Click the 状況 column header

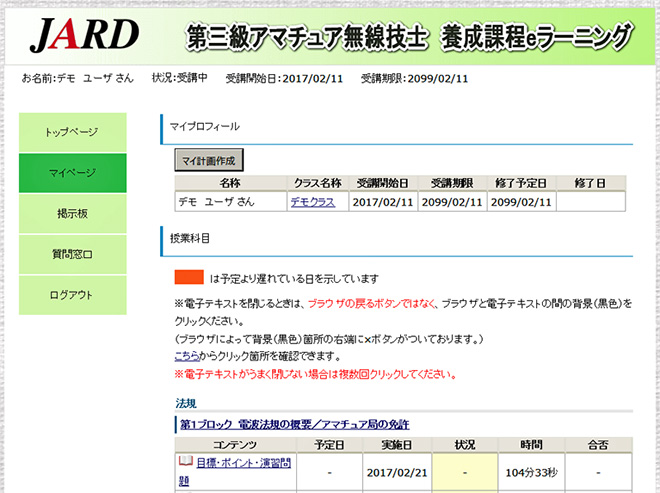pyautogui.click(x=465, y=445)
